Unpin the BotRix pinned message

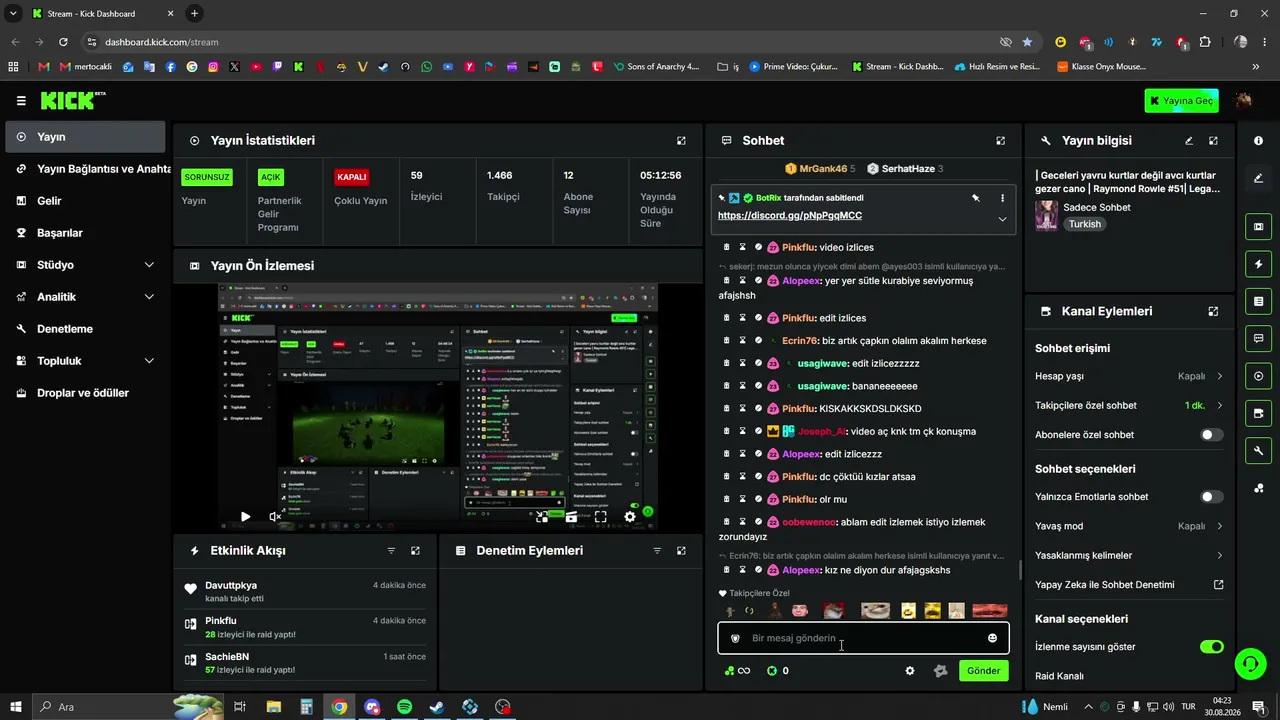[976, 198]
